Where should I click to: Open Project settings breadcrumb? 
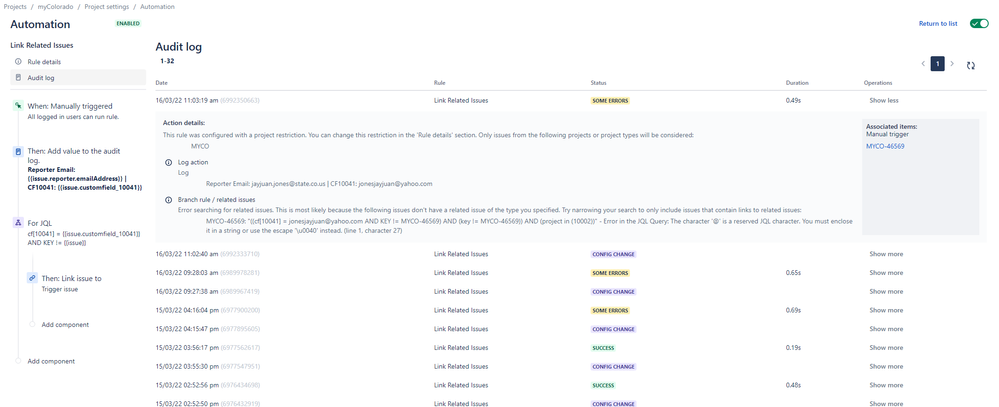coord(106,6)
